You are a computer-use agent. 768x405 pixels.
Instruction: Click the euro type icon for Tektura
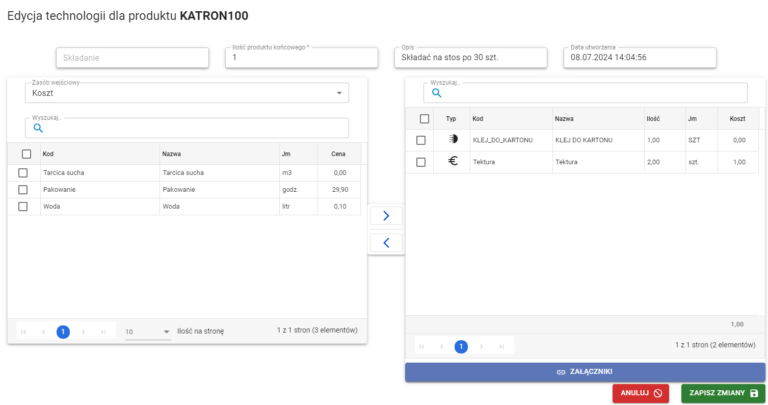(x=452, y=161)
